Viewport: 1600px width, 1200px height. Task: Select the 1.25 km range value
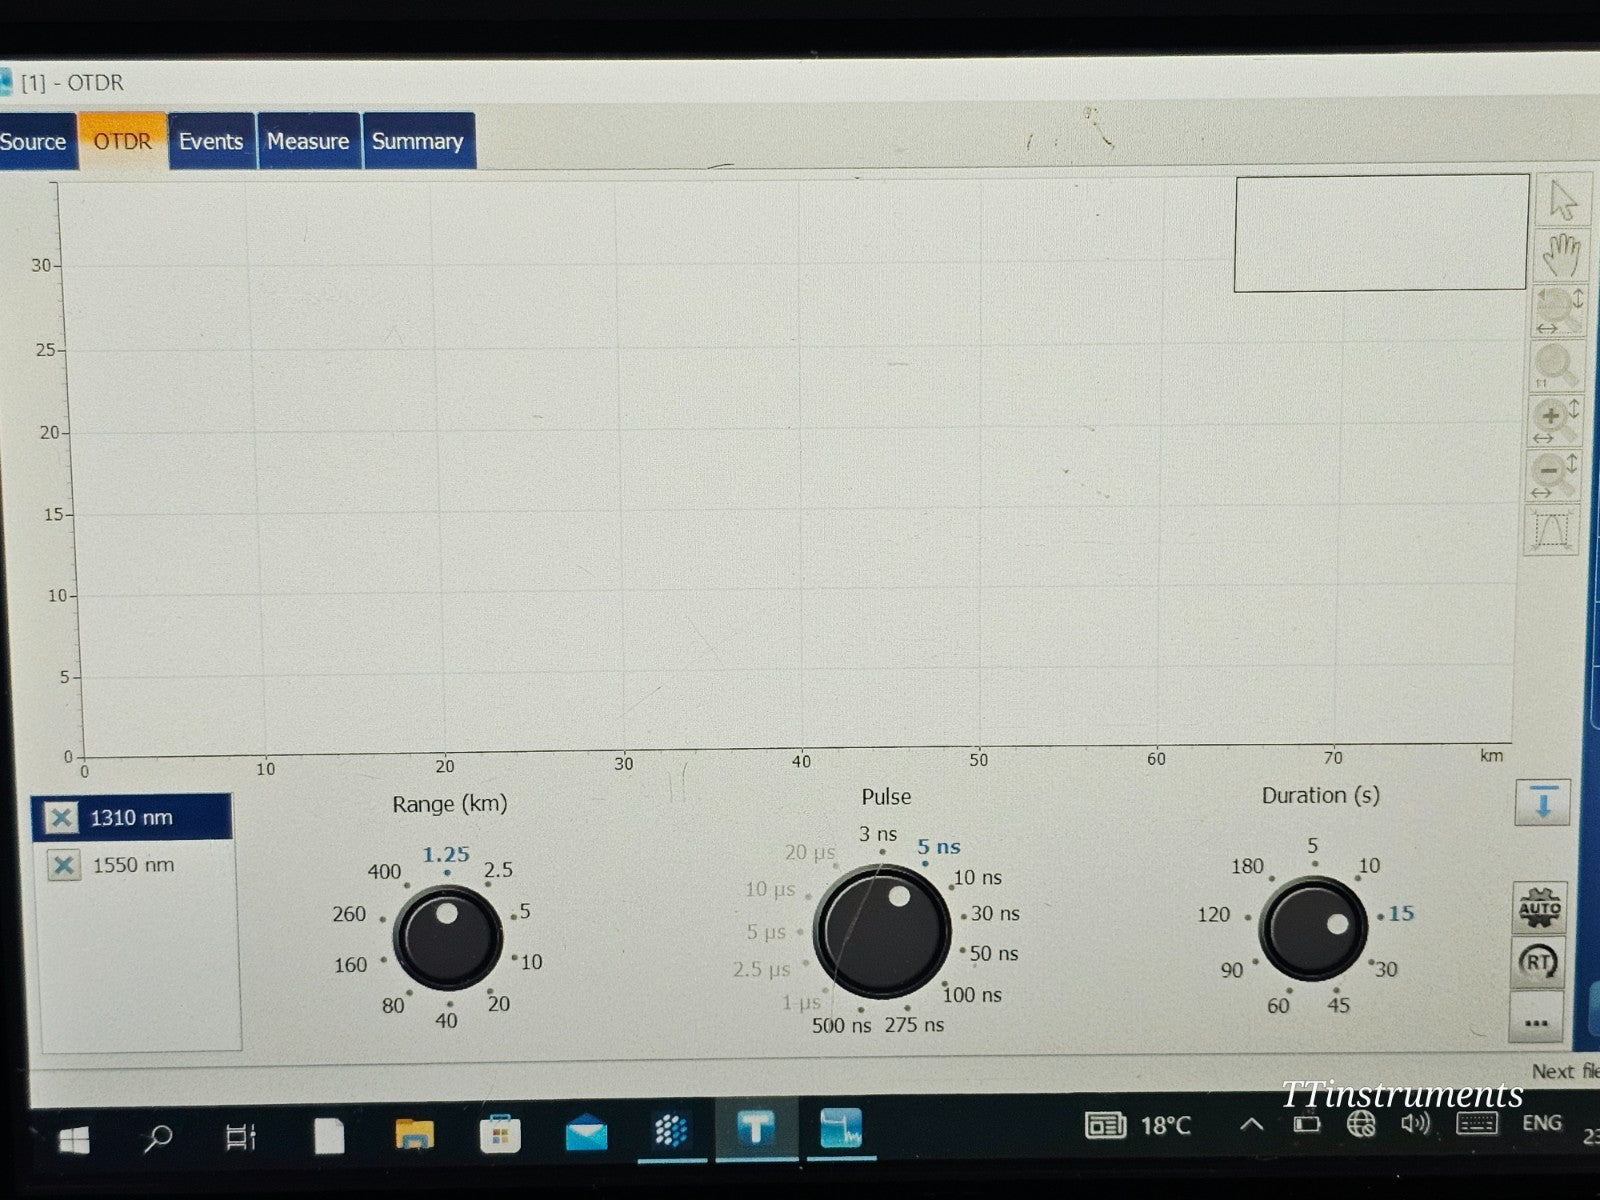[x=445, y=854]
